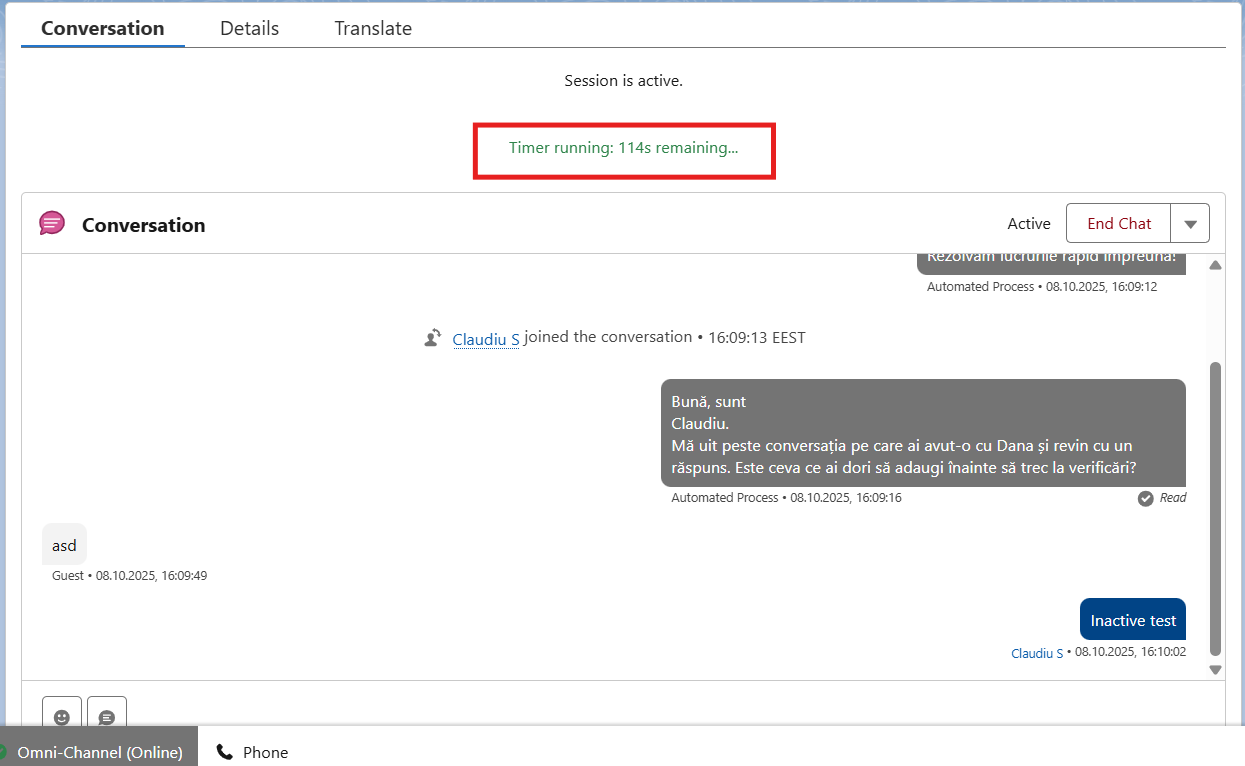This screenshot has height=766, width=1245.
Task: Click the scroll-up arrow of the chat scrollbar
Action: pyautogui.click(x=1215, y=264)
